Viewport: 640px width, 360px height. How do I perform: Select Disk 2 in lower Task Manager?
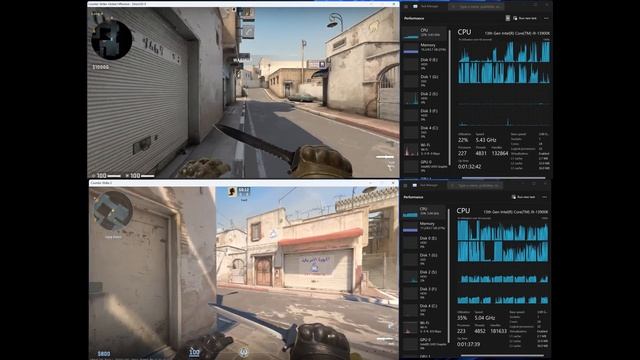[424, 276]
